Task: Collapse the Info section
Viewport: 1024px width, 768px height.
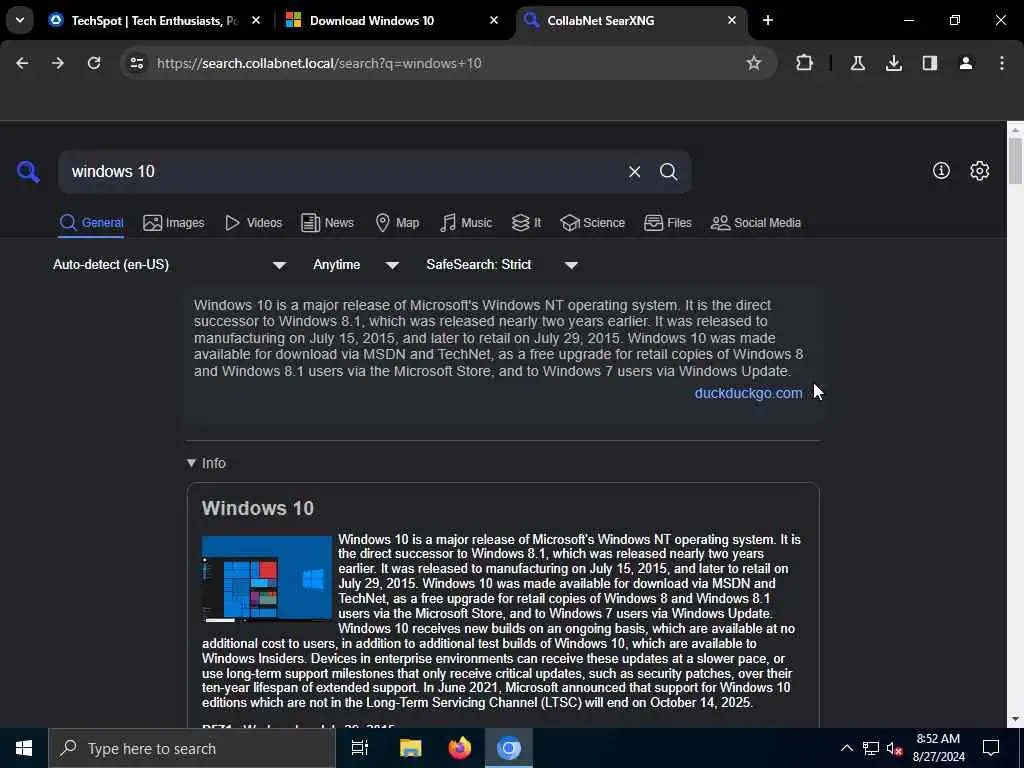Action: click(206, 463)
